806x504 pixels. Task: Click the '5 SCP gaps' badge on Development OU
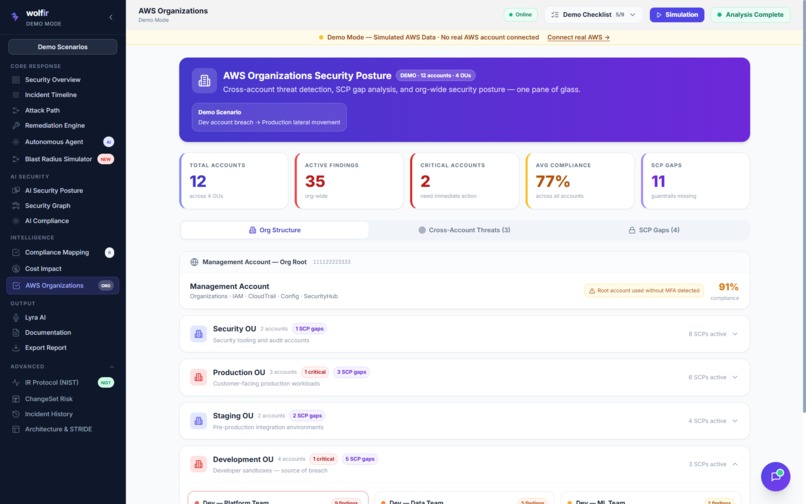coord(360,459)
